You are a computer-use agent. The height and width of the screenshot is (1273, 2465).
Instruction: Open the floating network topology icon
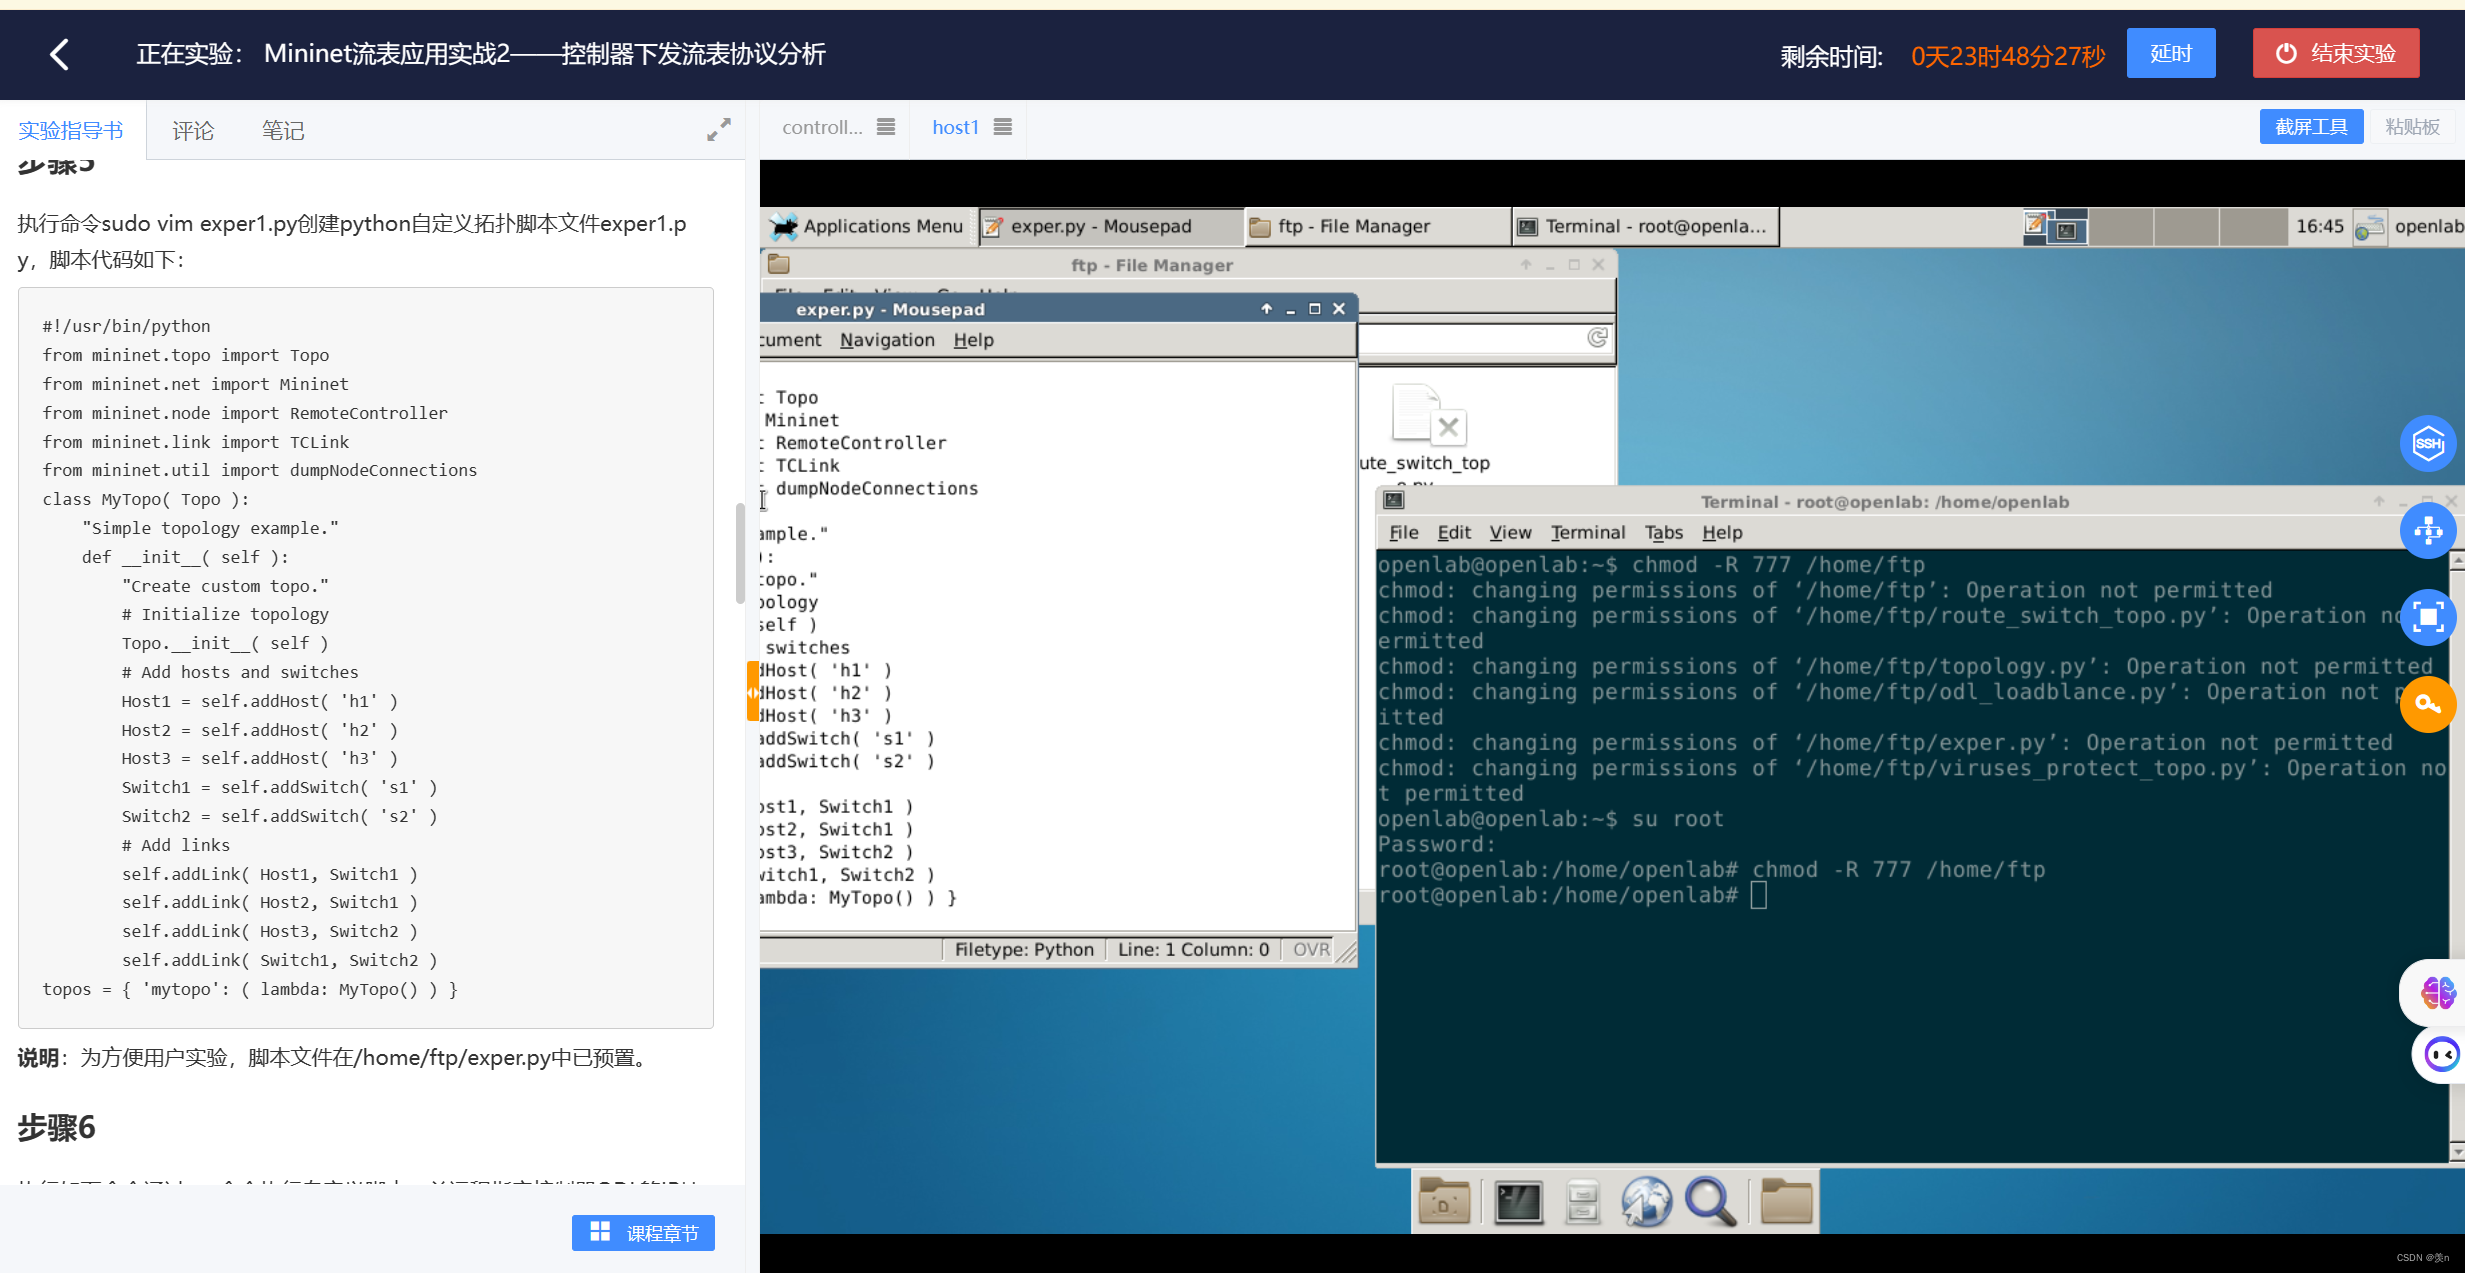(2428, 530)
